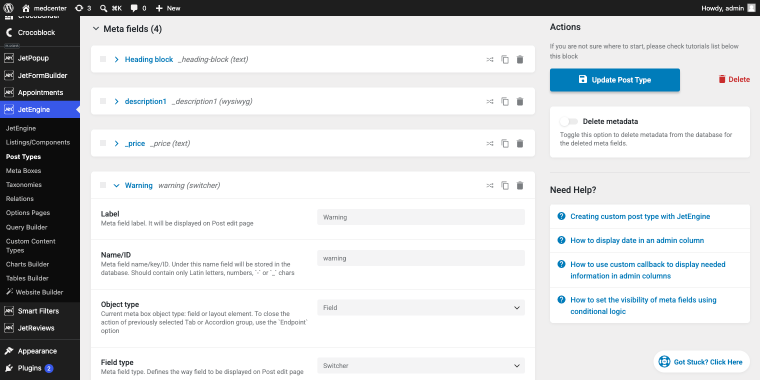The width and height of the screenshot is (760, 380).
Task: Go to Meta Boxes submenu
Action: pos(23,171)
